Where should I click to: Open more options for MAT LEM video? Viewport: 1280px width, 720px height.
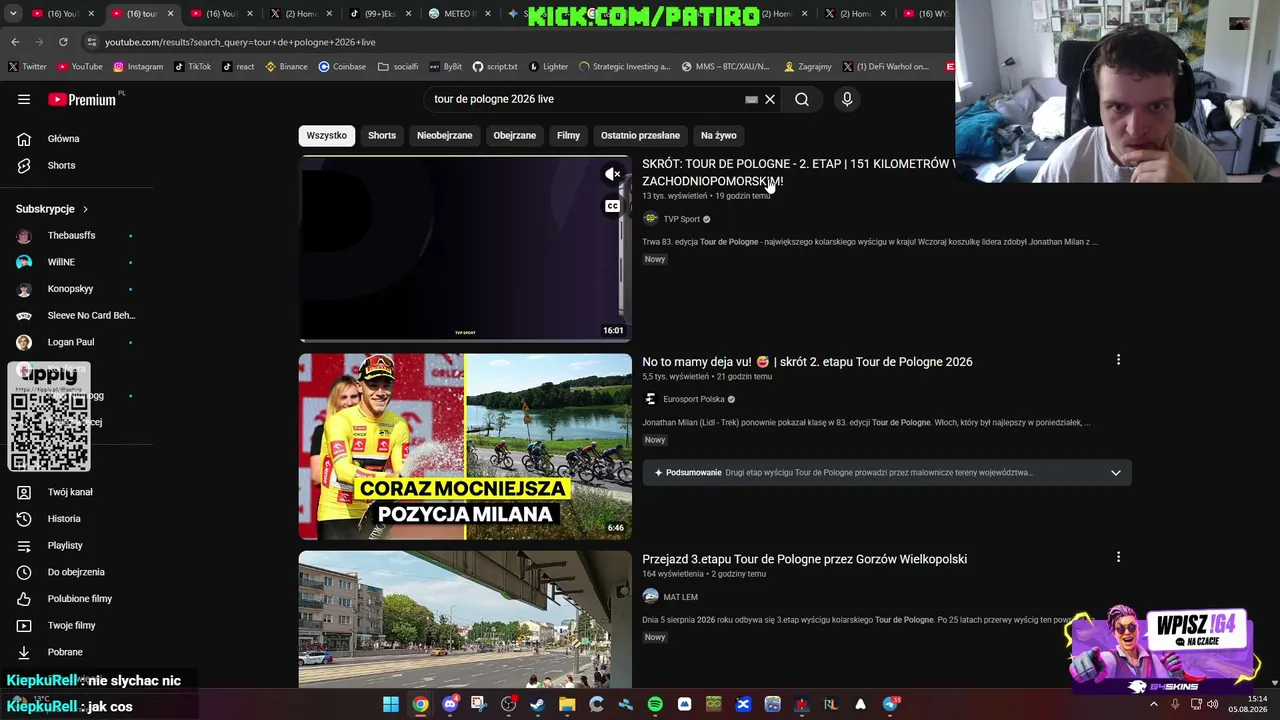point(1118,557)
